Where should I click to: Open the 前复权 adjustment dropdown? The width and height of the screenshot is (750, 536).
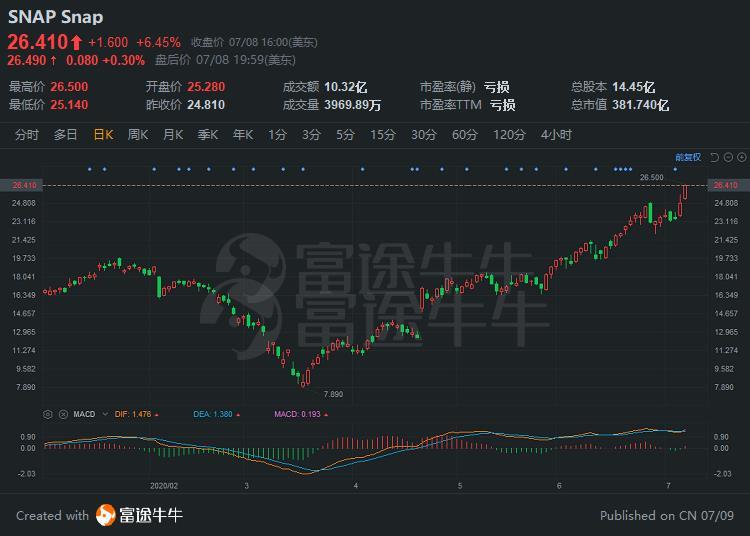[x=688, y=157]
